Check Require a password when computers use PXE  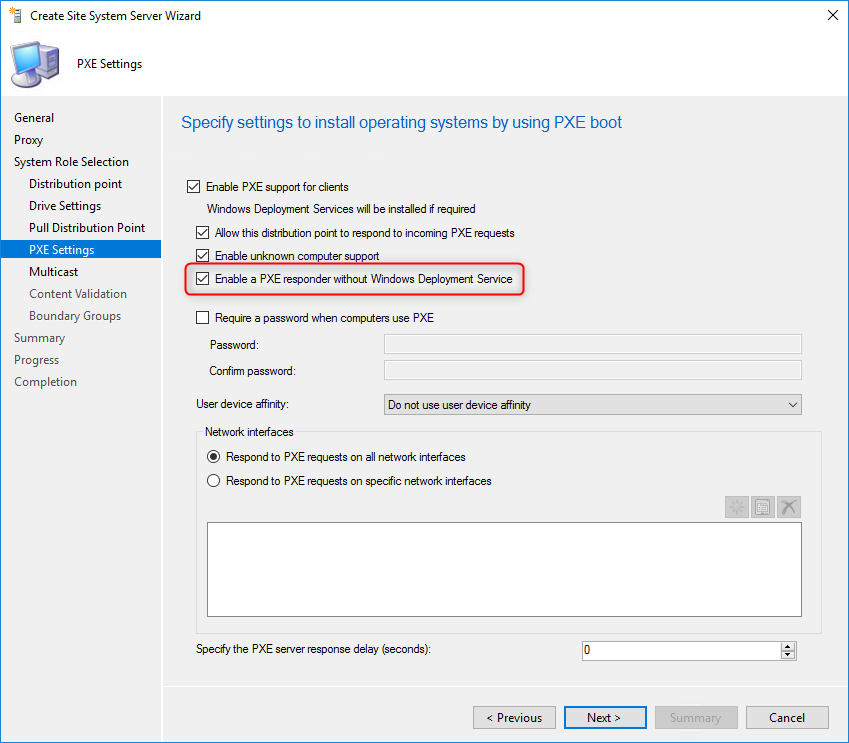203,318
